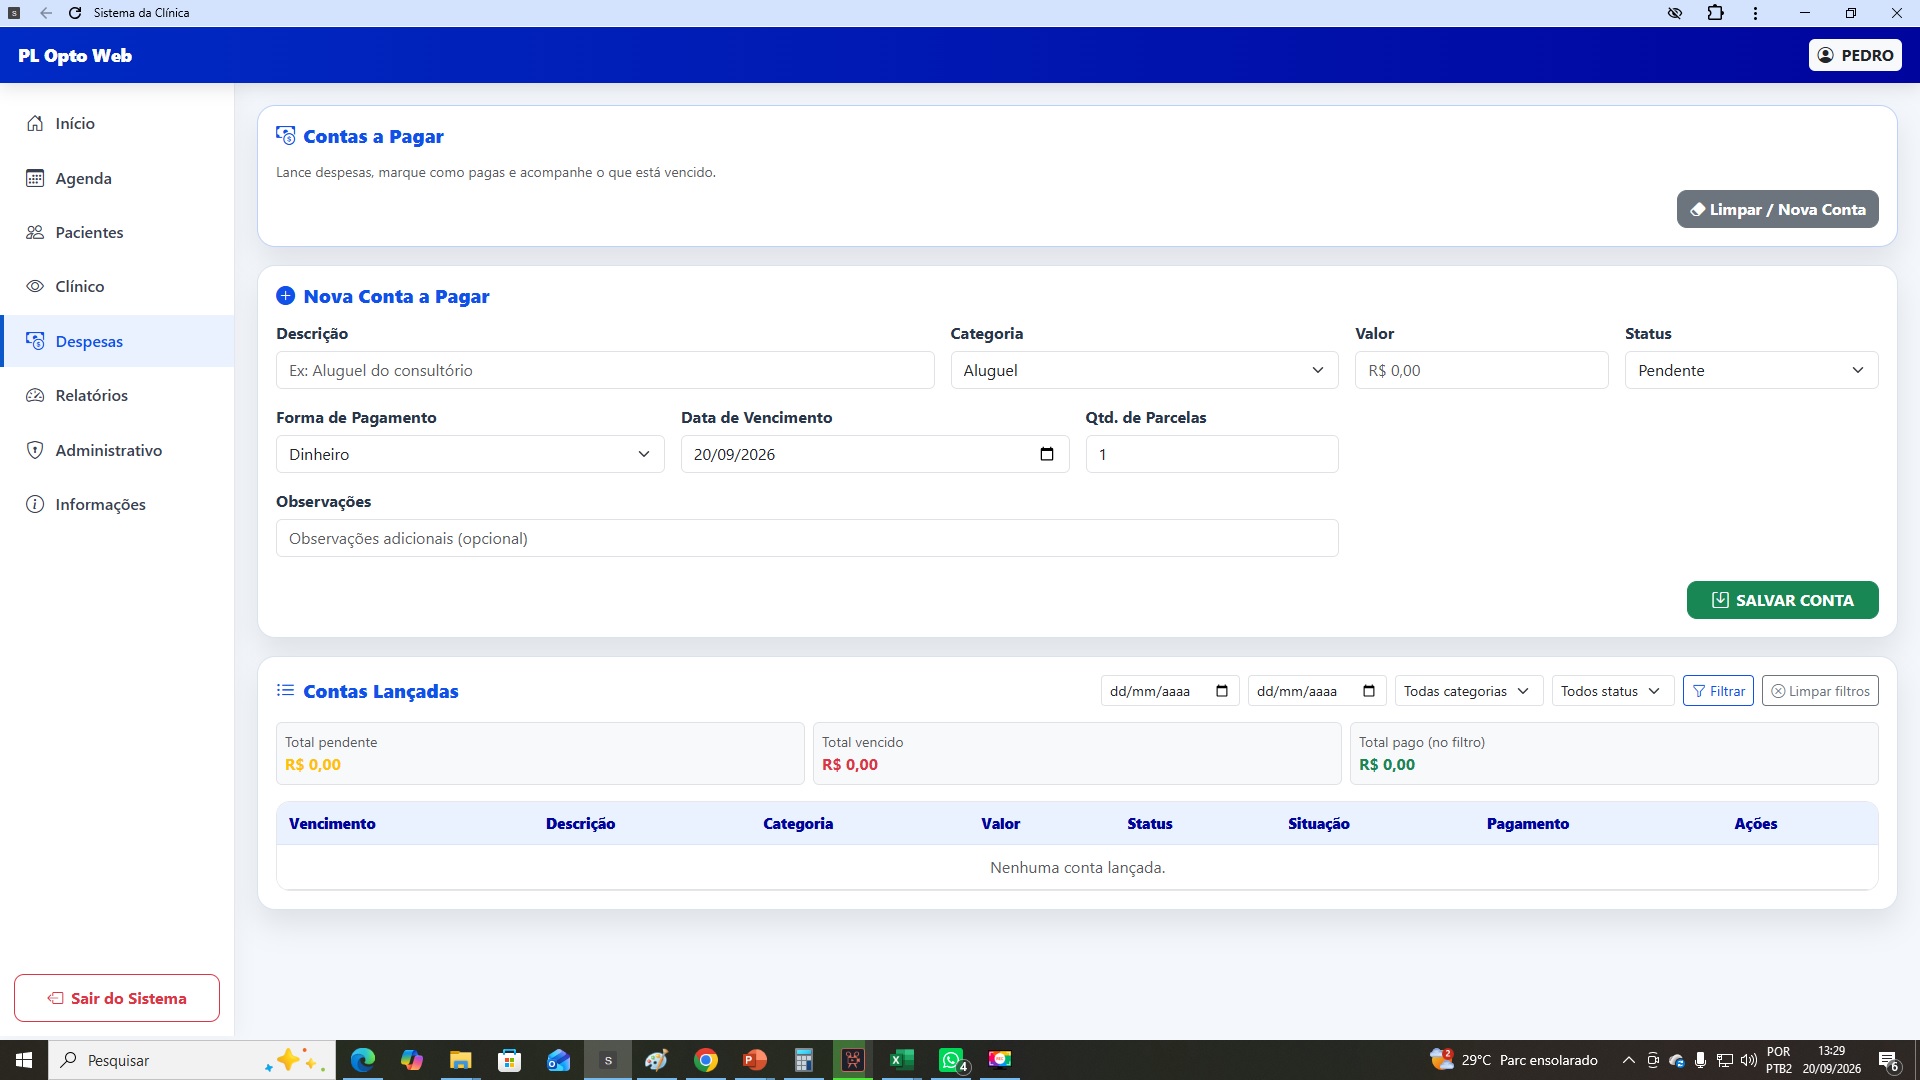Viewport: 1920px width, 1080px height.
Task: Click the Vencimento column header
Action: pyautogui.click(x=332, y=823)
